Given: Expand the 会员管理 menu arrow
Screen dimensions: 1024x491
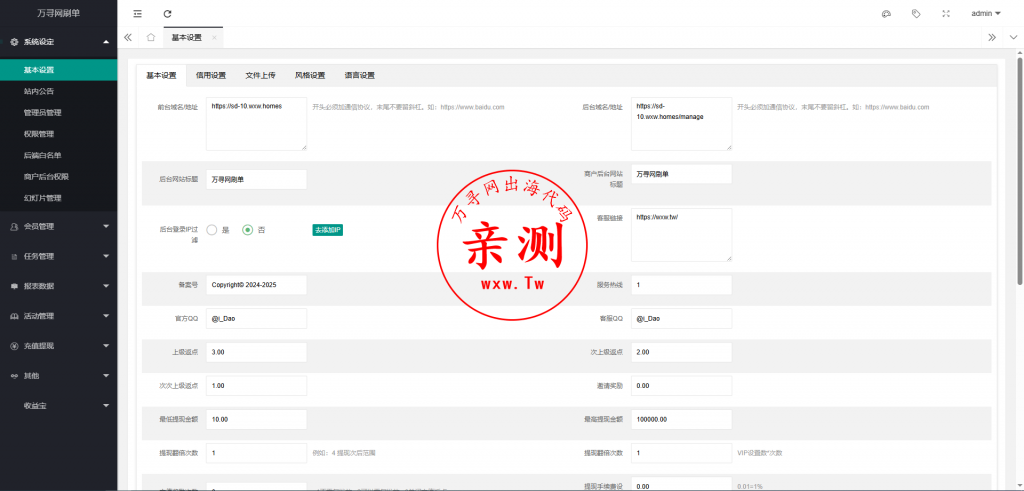Looking at the screenshot, I should tap(106, 227).
